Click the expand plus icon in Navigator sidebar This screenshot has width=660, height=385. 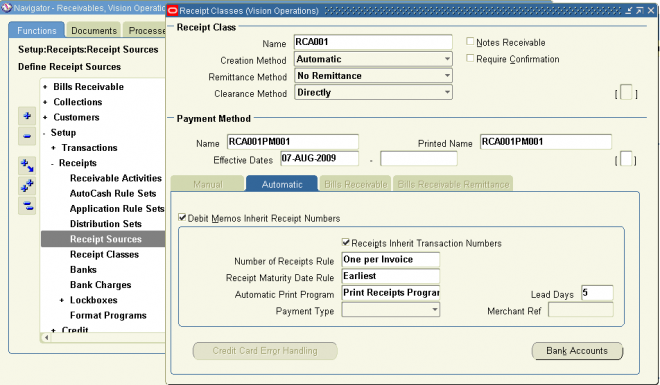click(27, 116)
